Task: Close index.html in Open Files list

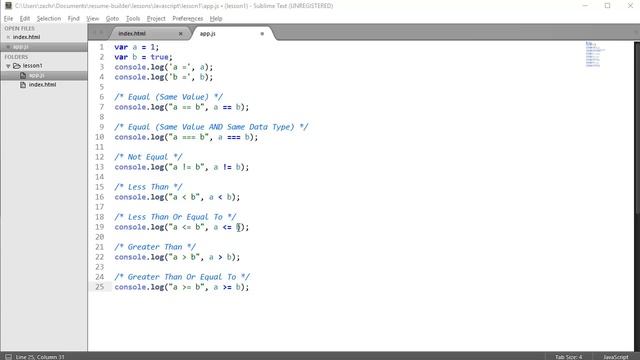Action: pos(8,37)
